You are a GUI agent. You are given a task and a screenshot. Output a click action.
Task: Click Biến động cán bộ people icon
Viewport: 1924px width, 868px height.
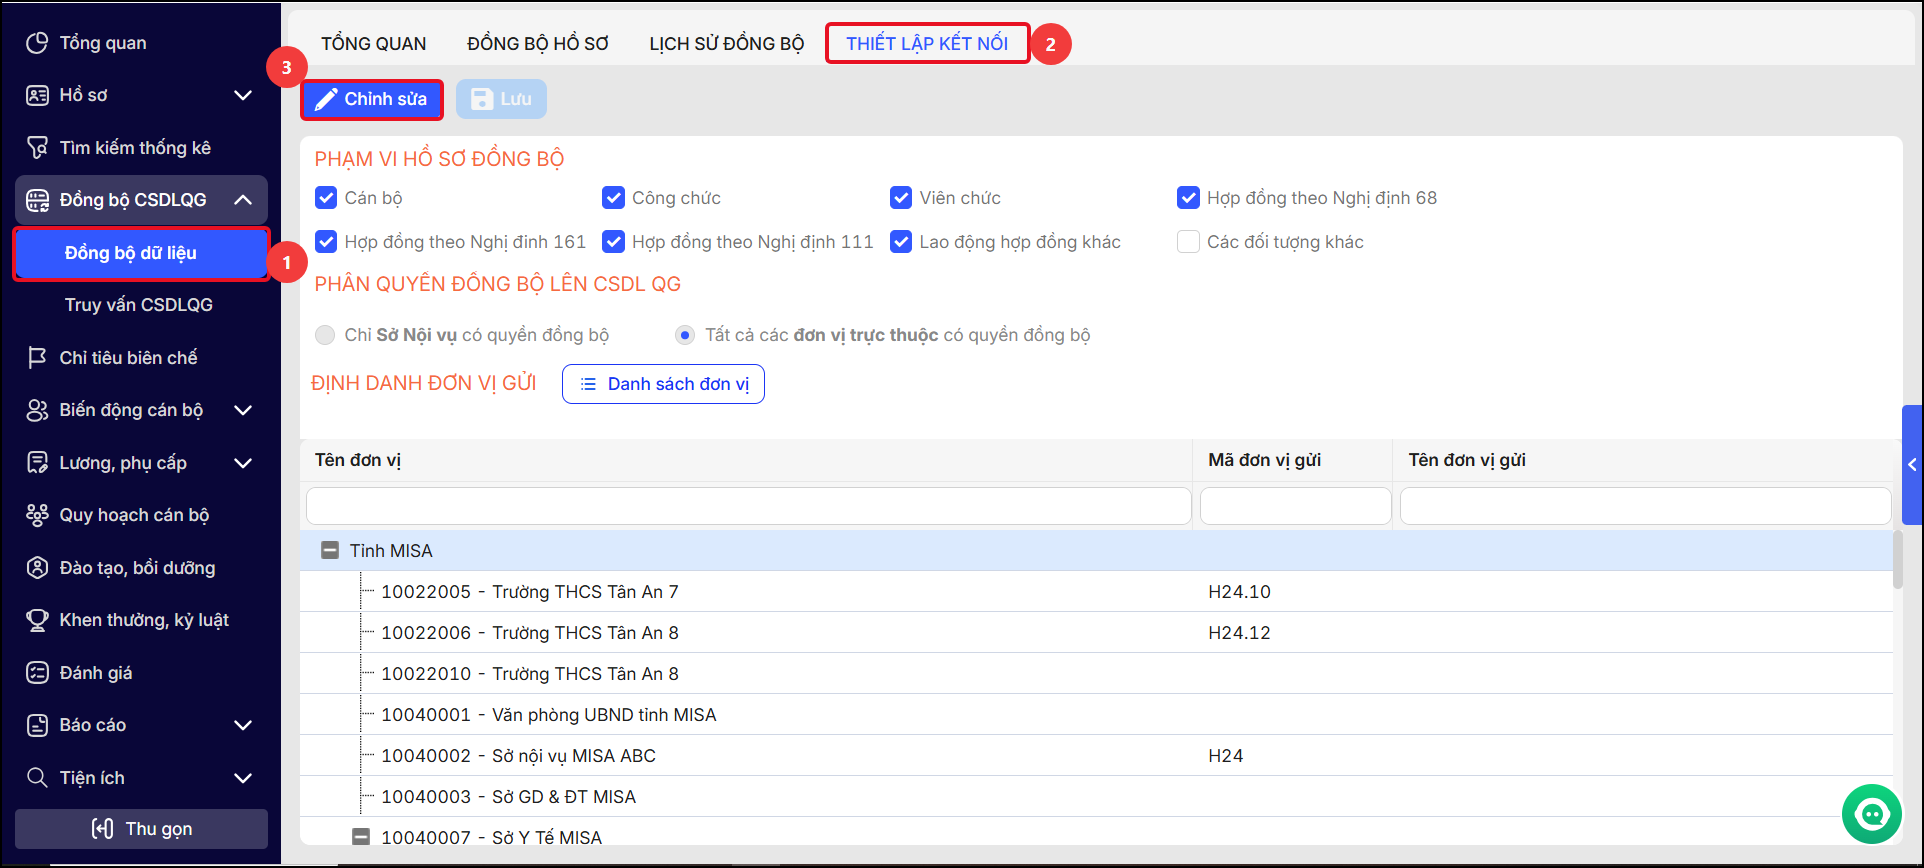pos(37,410)
